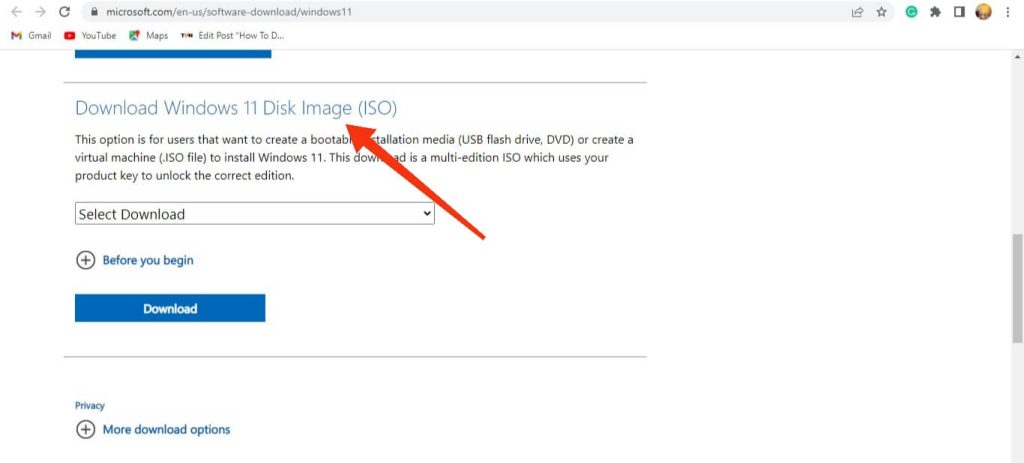Open the Edit Post bookmark
The width and height of the screenshot is (1024, 463).
coord(232,35)
